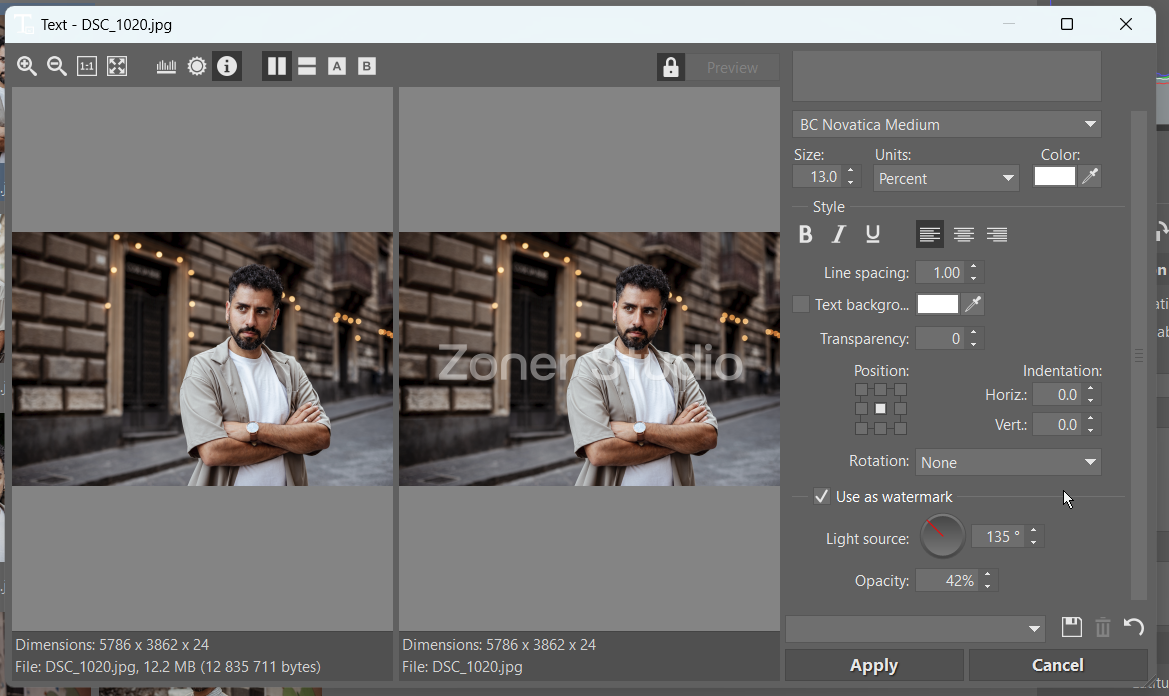Save current settings as preset
1169x696 pixels.
tap(1071, 628)
